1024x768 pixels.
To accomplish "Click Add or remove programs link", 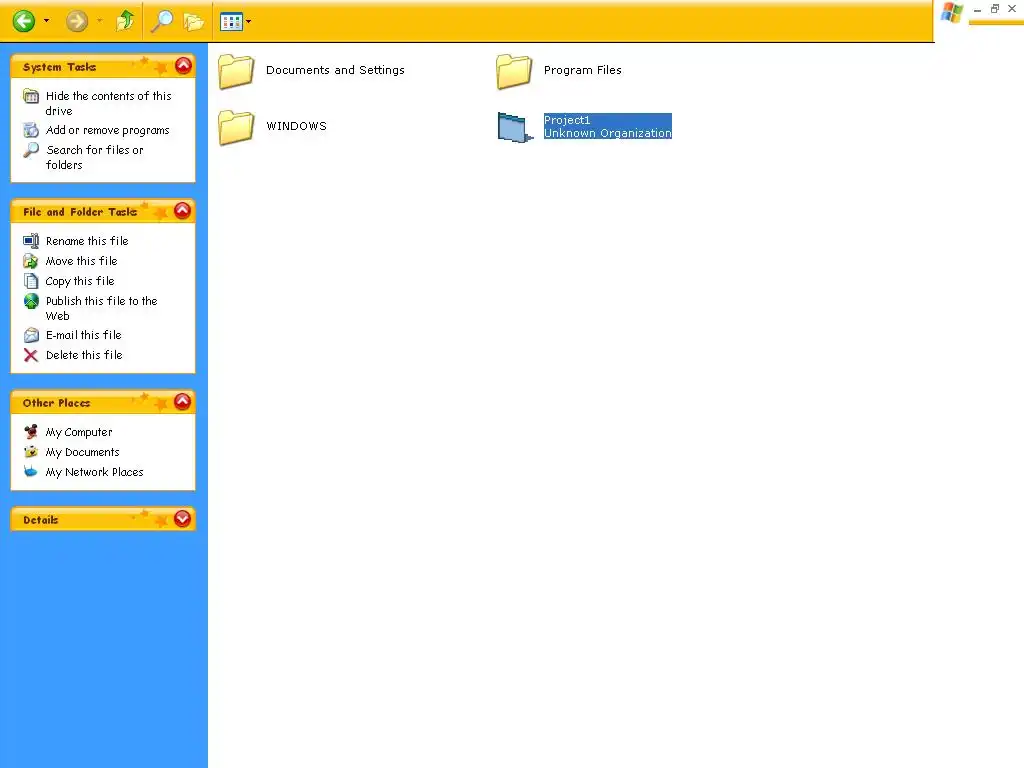I will pyautogui.click(x=108, y=130).
